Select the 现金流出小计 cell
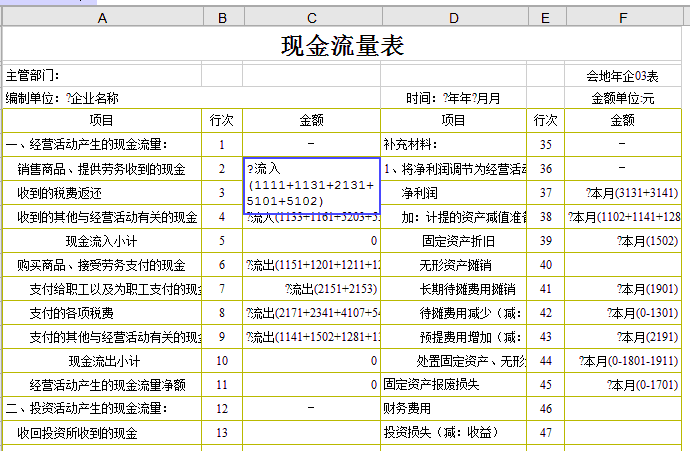Image resolution: width=690 pixels, height=451 pixels. click(x=102, y=361)
